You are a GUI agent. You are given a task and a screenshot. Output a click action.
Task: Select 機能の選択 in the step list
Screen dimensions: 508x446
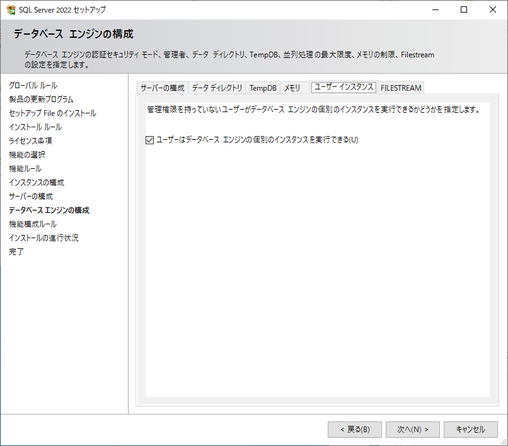pos(27,155)
